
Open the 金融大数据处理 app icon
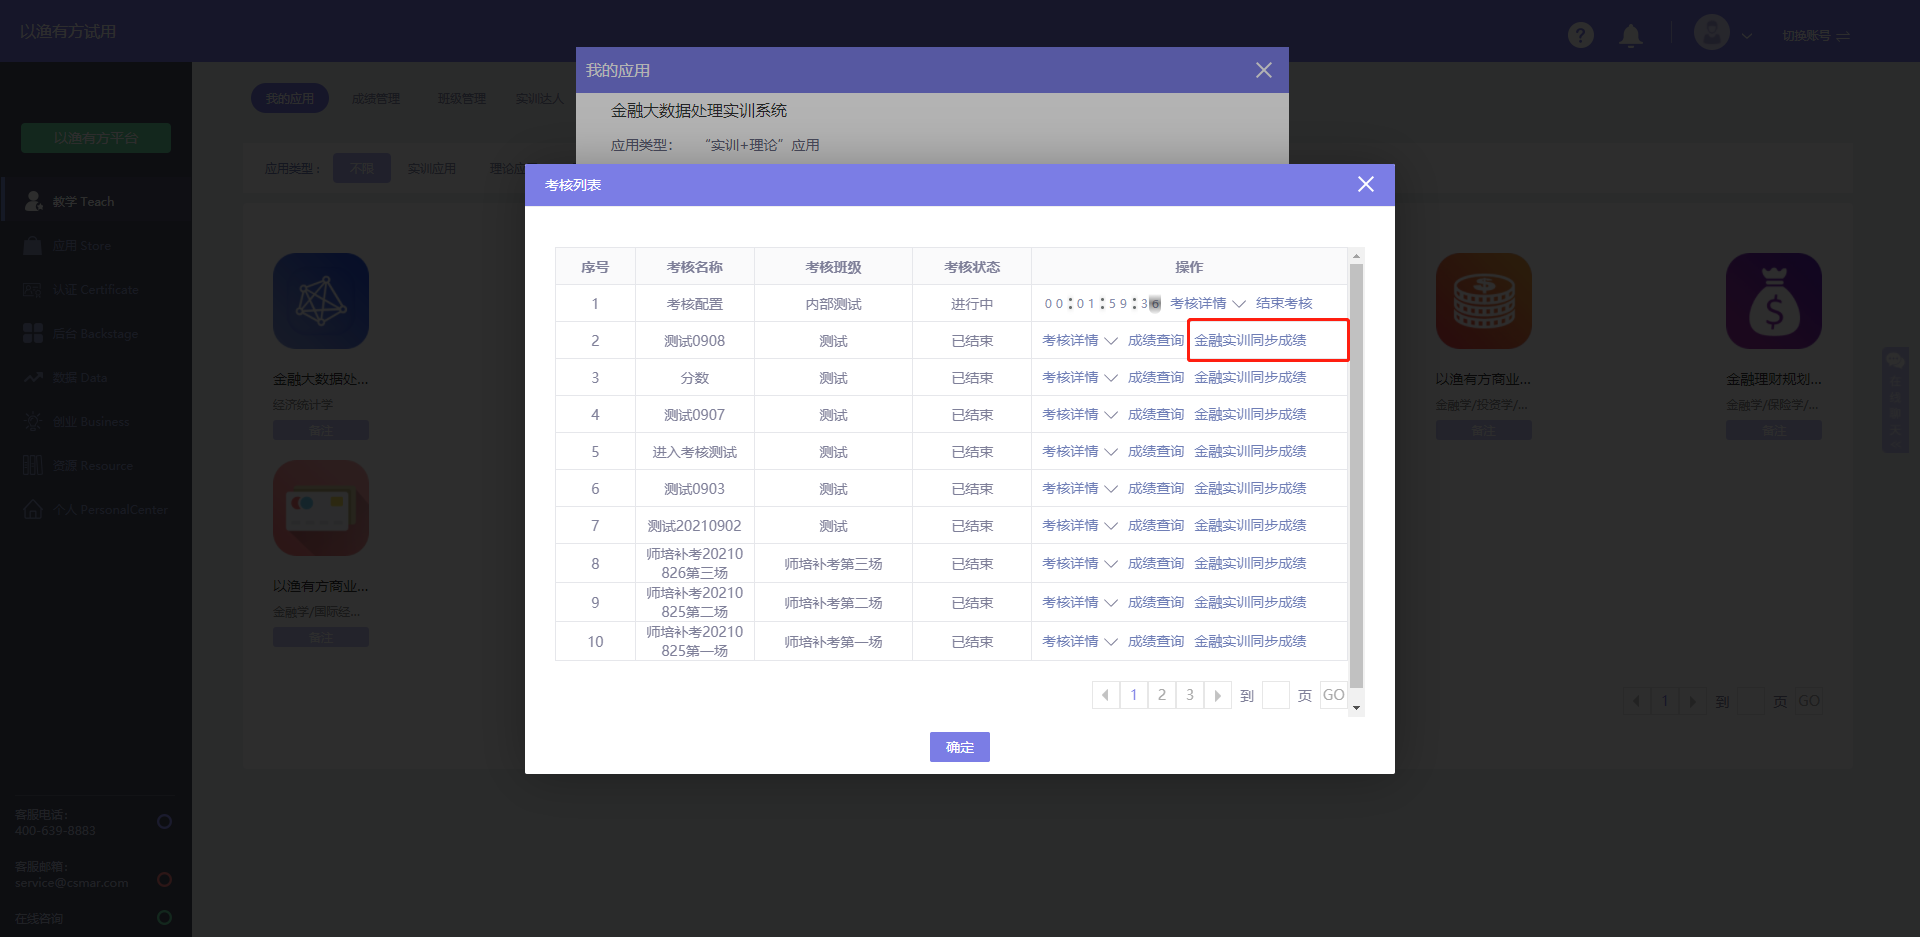click(x=321, y=301)
